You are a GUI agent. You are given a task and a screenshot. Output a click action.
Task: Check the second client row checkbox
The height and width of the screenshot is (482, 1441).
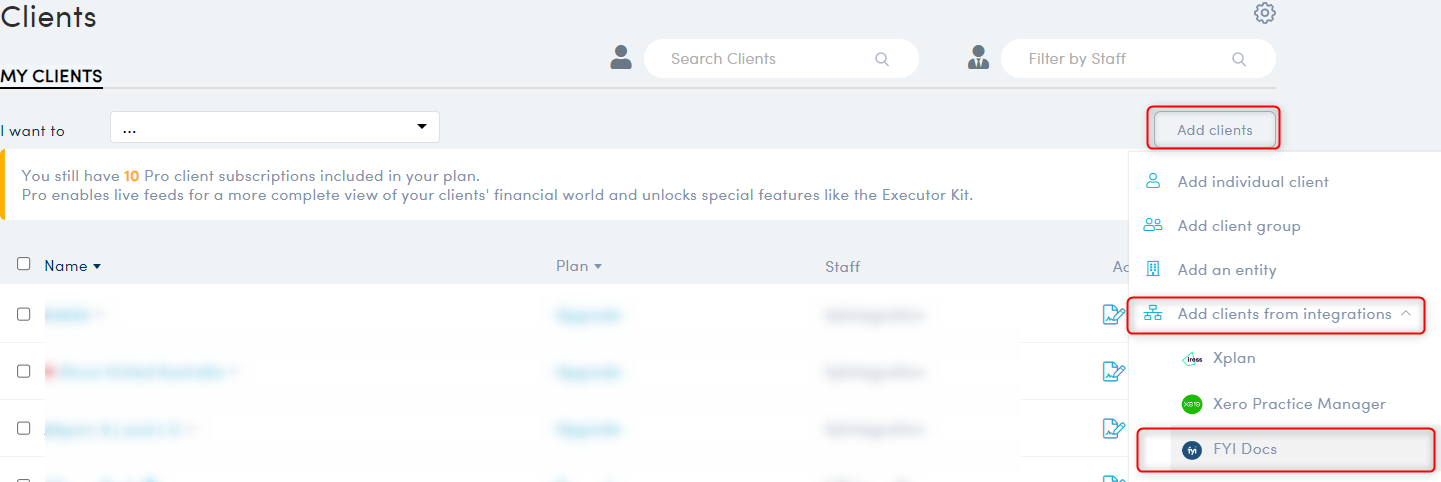point(24,371)
